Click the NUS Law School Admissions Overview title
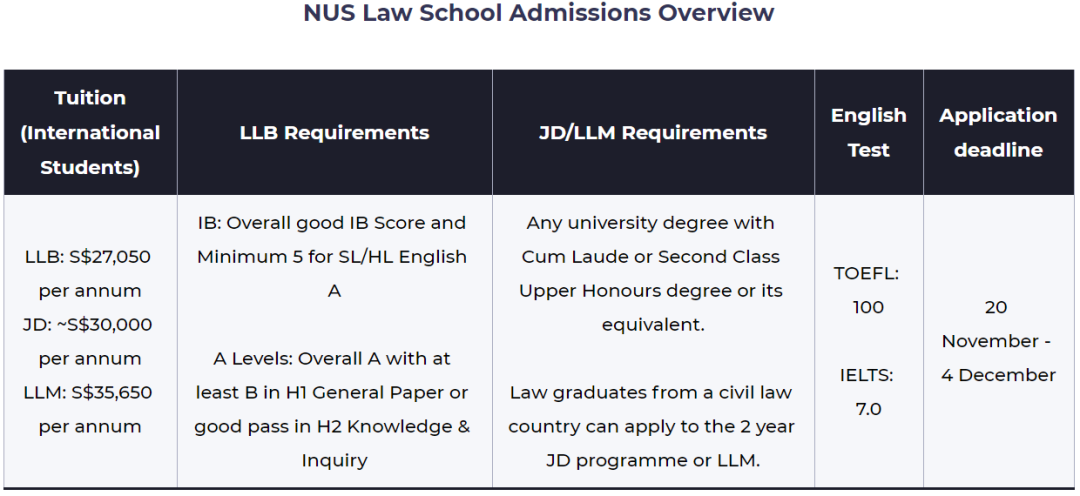The image size is (1080, 496). [x=539, y=13]
